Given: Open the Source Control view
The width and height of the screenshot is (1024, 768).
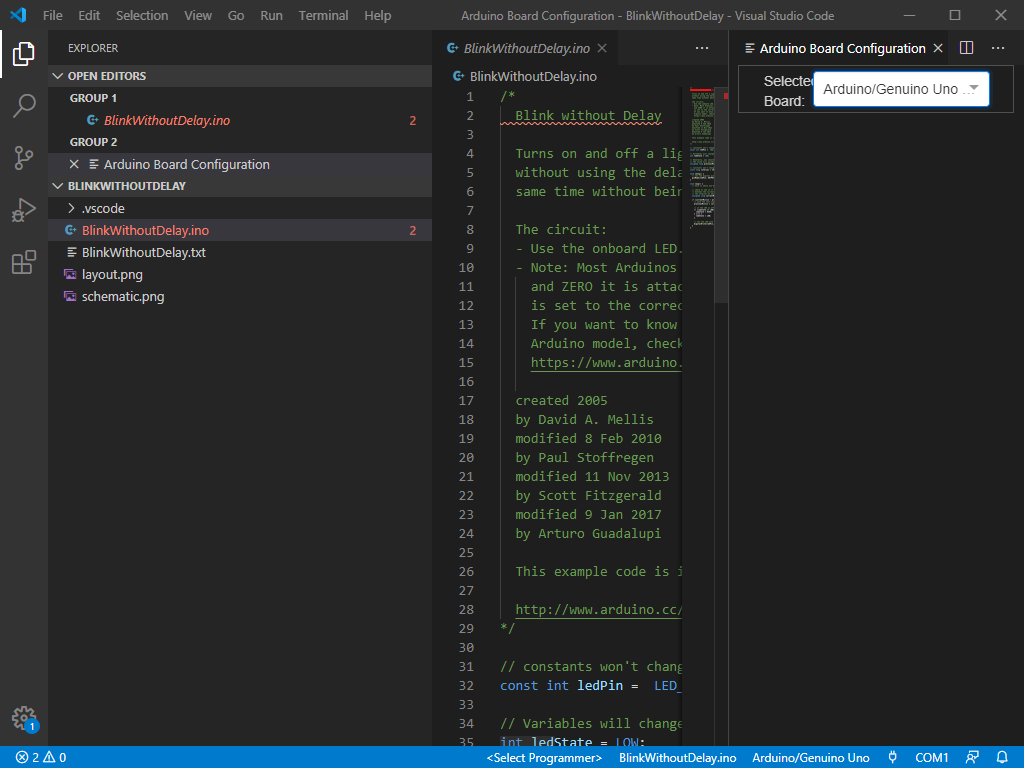Looking at the screenshot, I should (24, 157).
